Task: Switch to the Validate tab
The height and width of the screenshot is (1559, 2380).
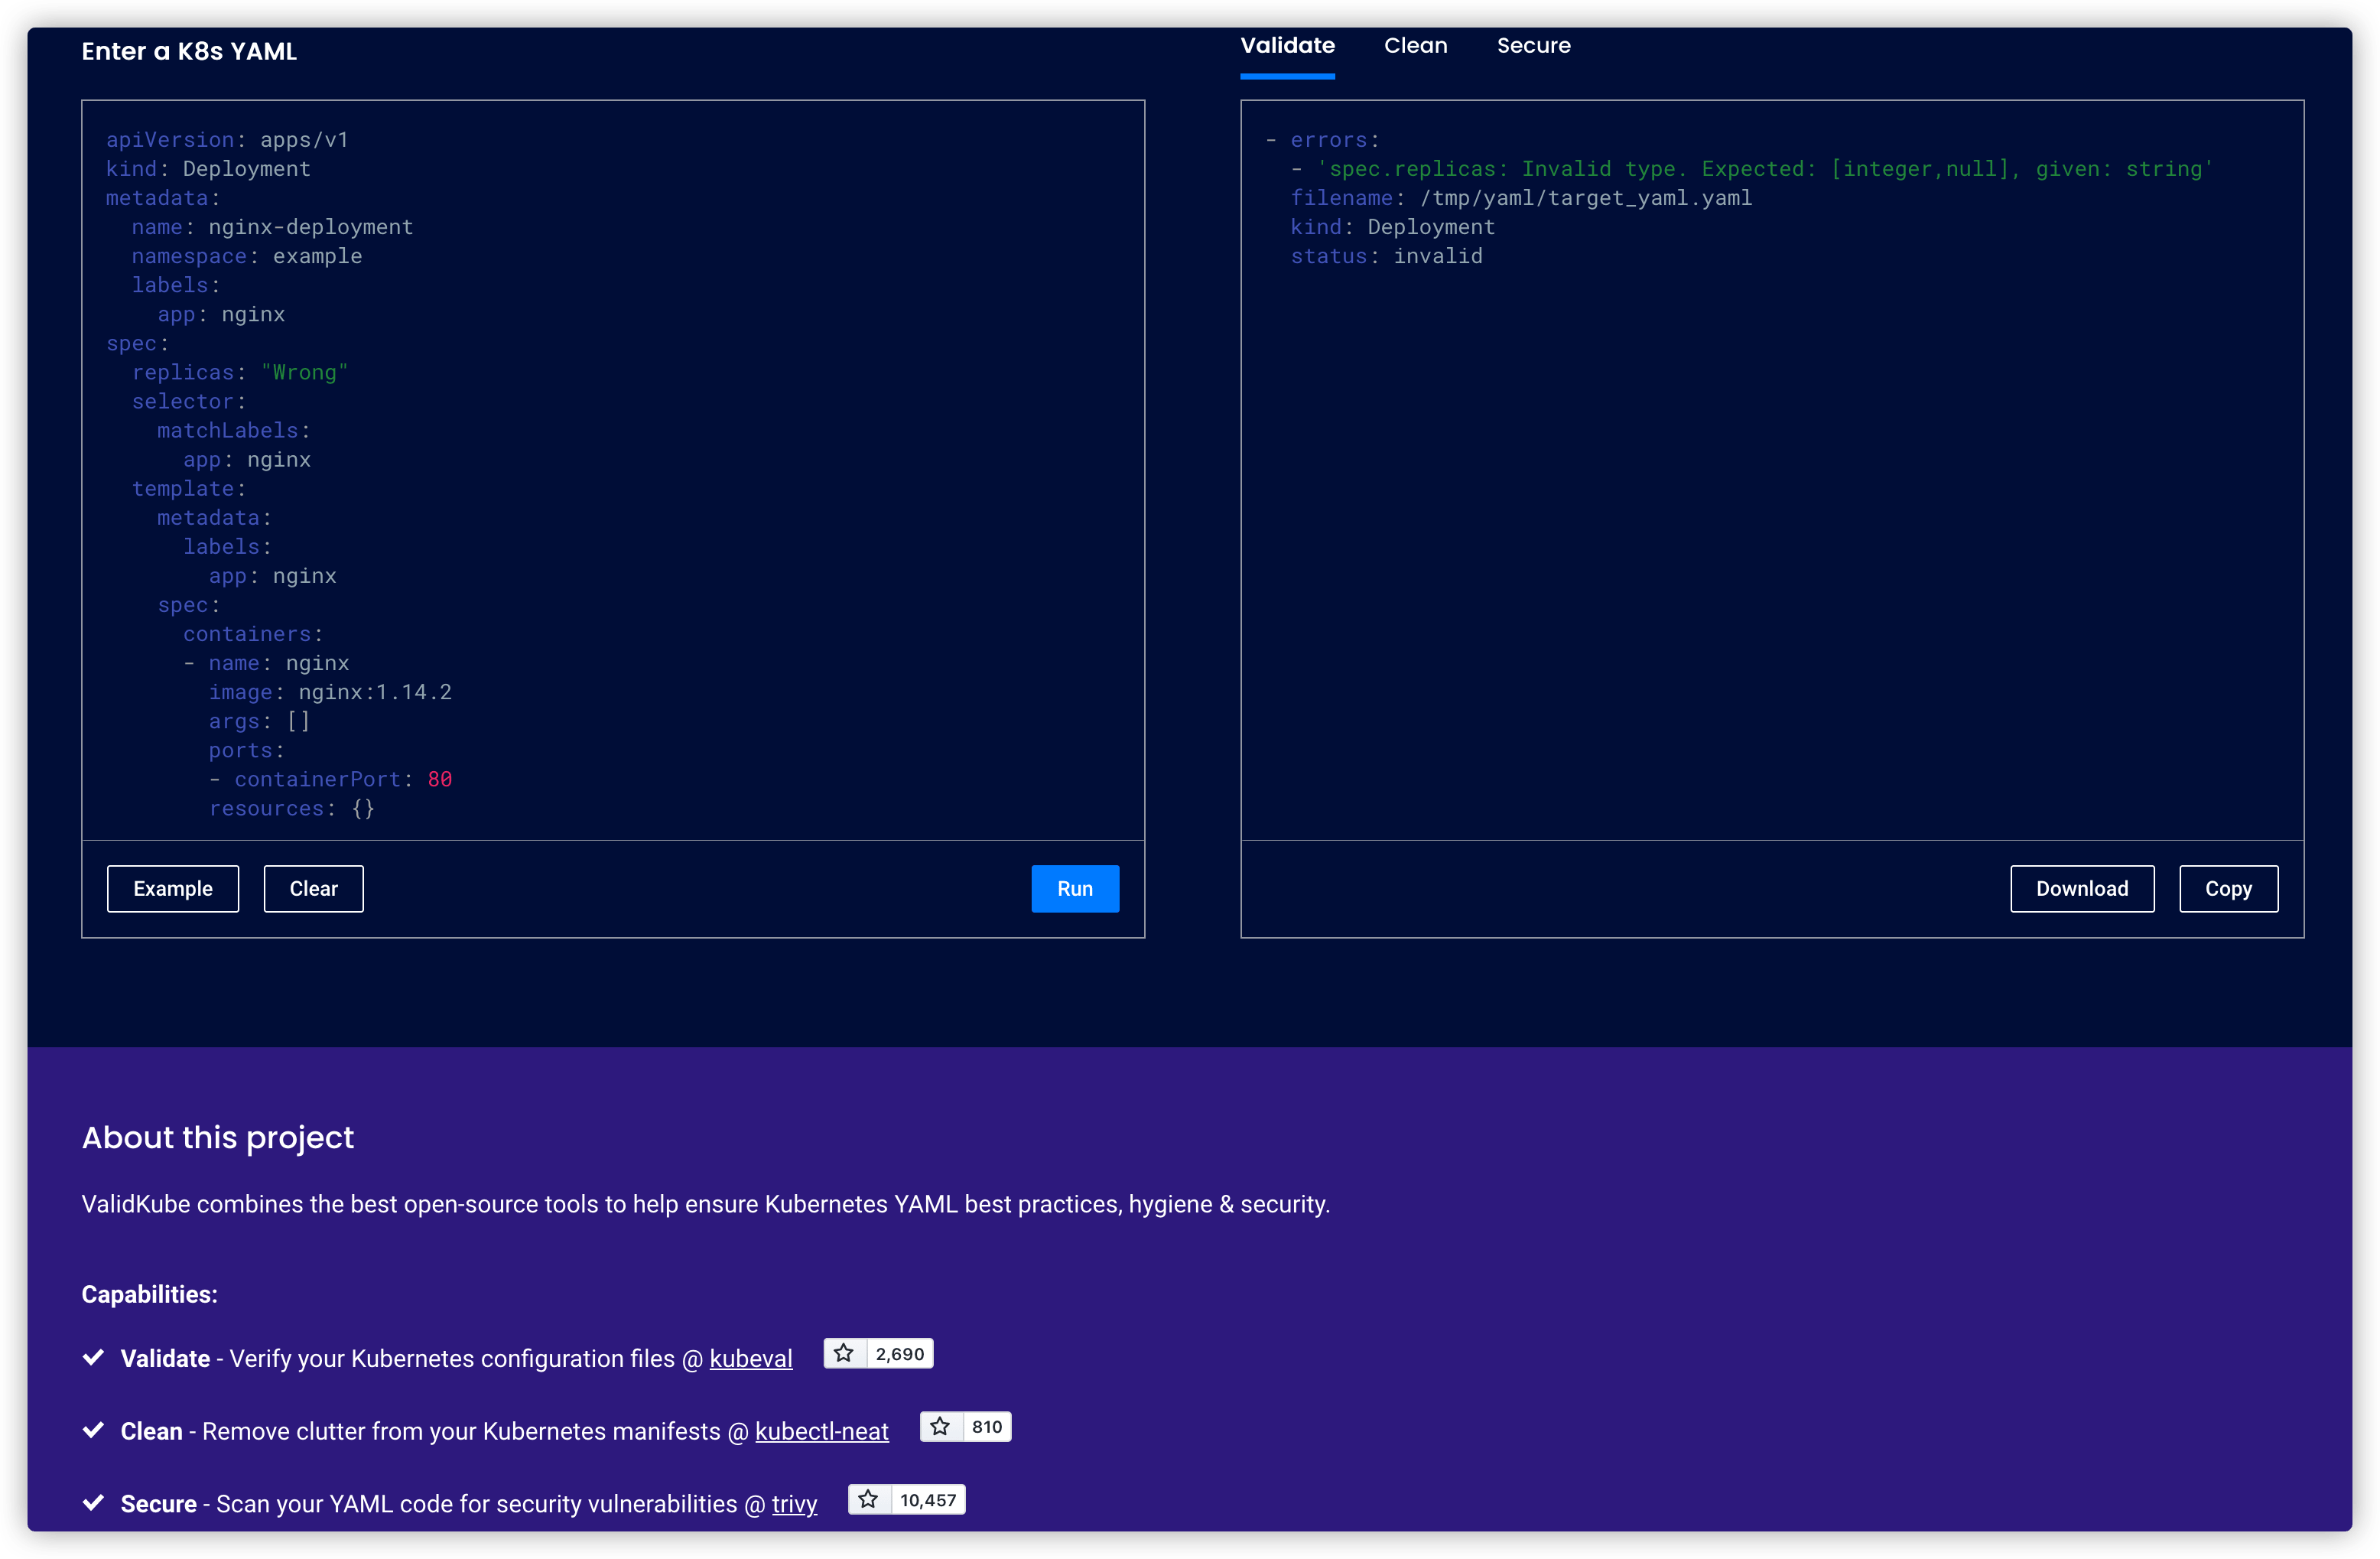Action: coord(1287,46)
